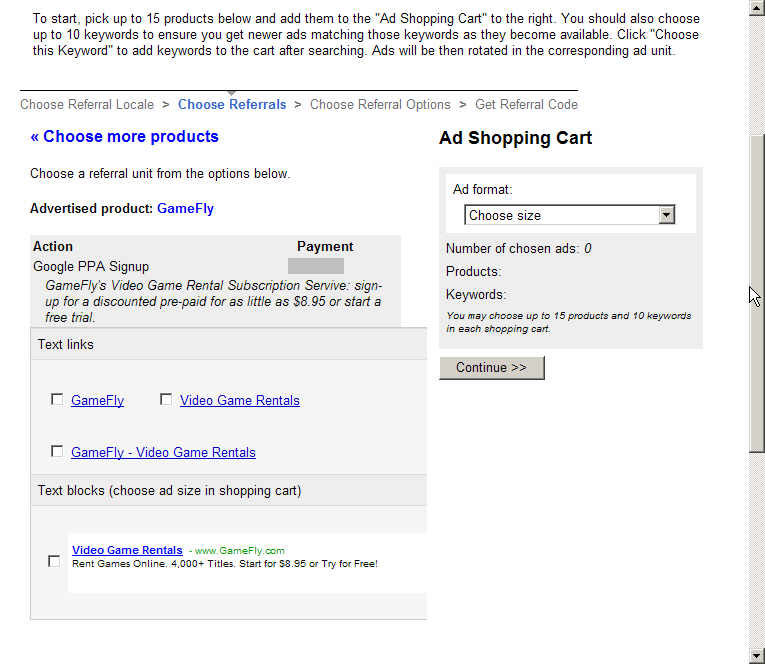
Task: Go back via Choose more products link
Action: pyautogui.click(x=124, y=137)
